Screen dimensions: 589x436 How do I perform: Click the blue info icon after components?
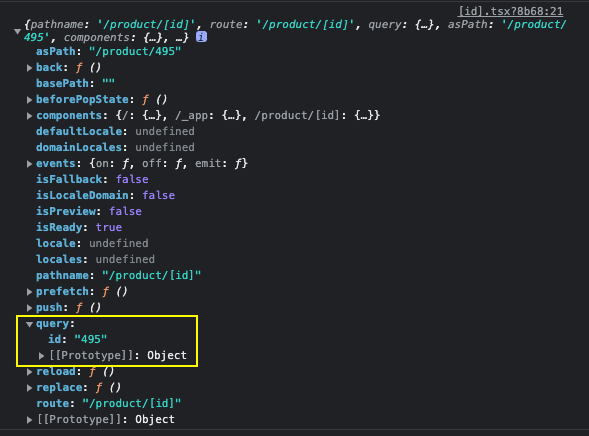point(201,37)
